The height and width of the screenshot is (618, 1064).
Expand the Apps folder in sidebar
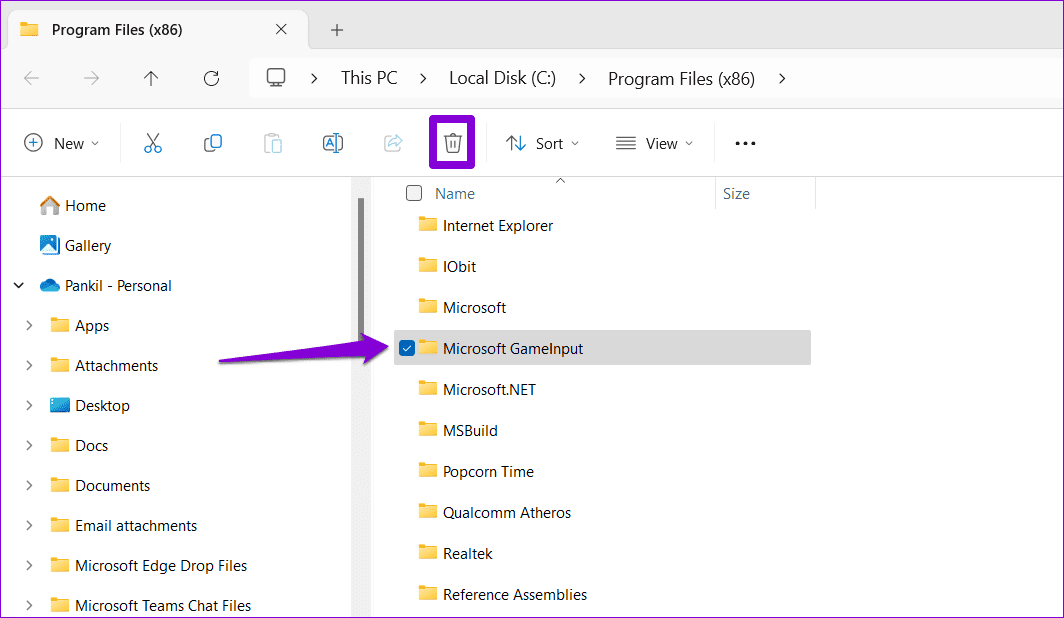coord(28,325)
